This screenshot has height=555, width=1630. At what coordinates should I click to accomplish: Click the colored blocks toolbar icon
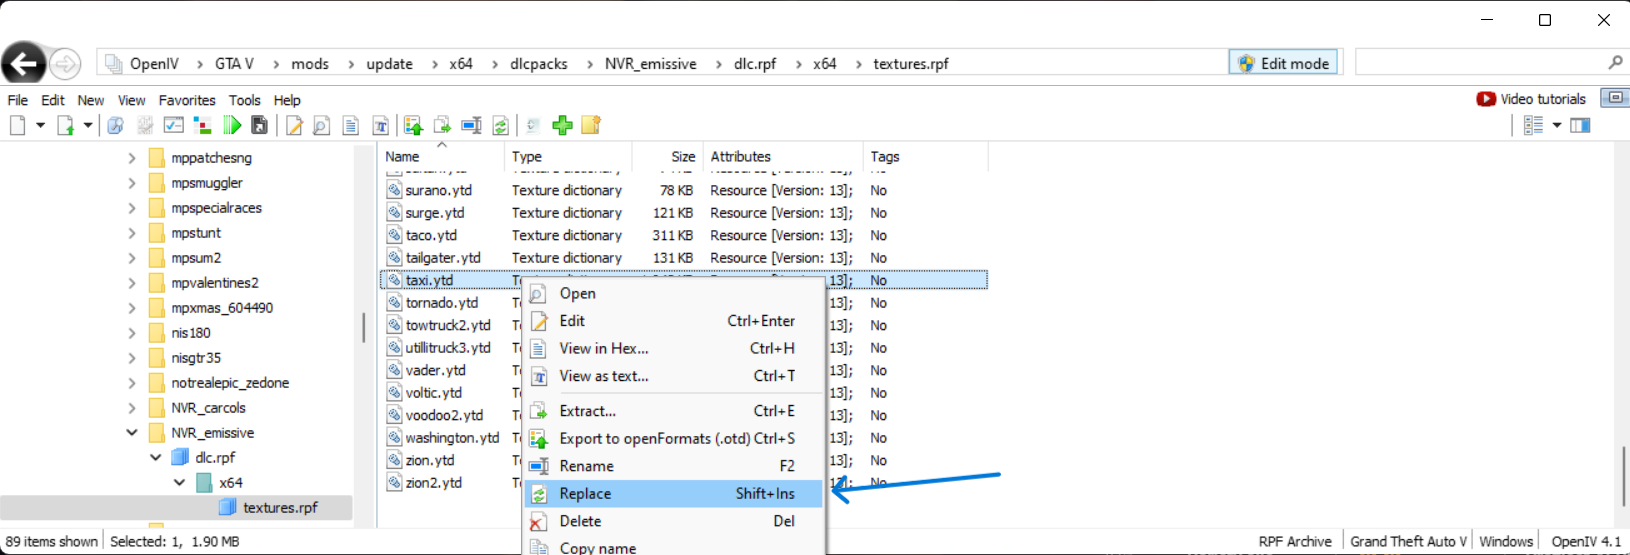(x=202, y=125)
